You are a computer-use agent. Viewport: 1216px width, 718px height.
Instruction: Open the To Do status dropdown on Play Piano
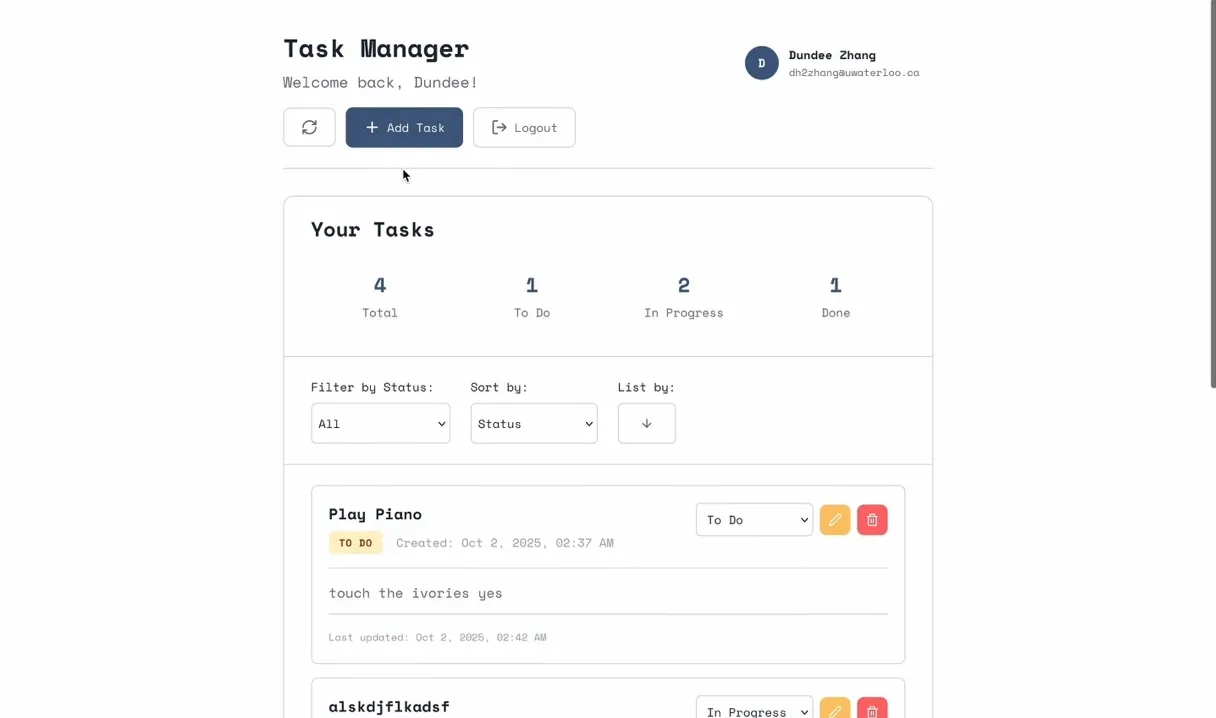[754, 519]
